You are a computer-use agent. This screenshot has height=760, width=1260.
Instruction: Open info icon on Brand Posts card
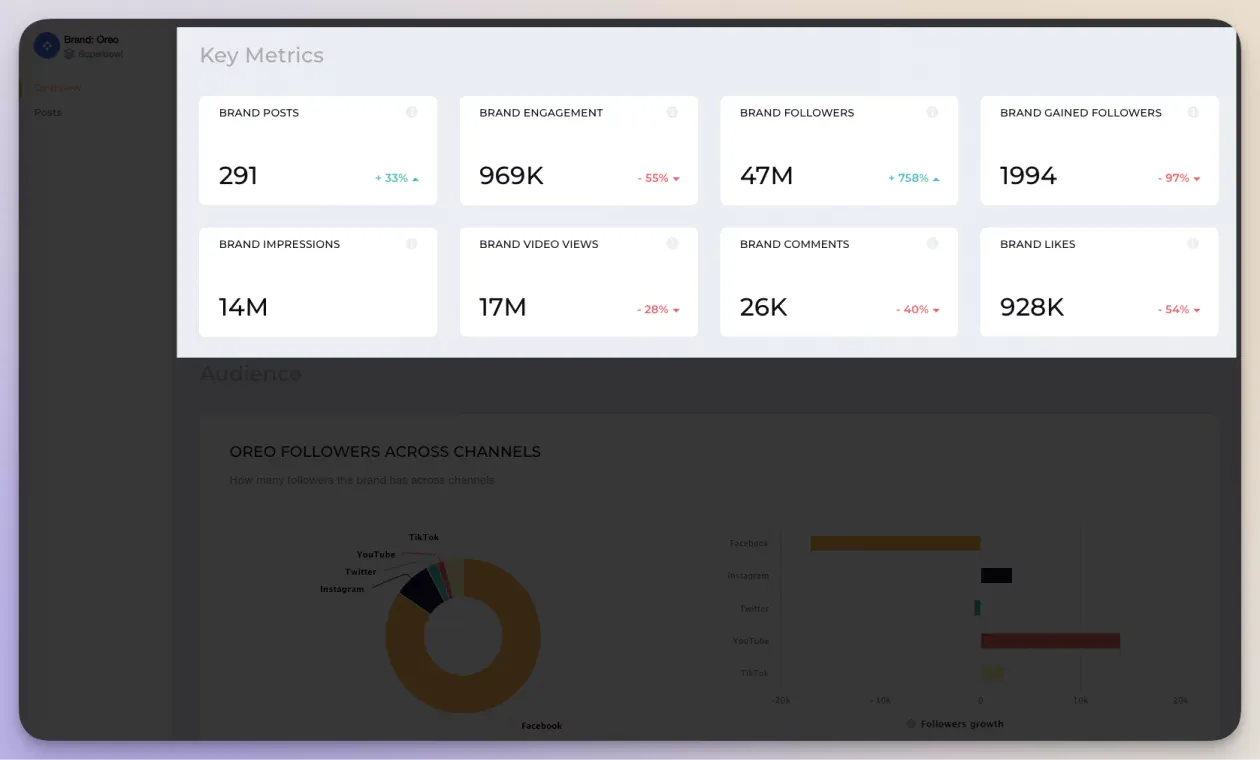[411, 112]
